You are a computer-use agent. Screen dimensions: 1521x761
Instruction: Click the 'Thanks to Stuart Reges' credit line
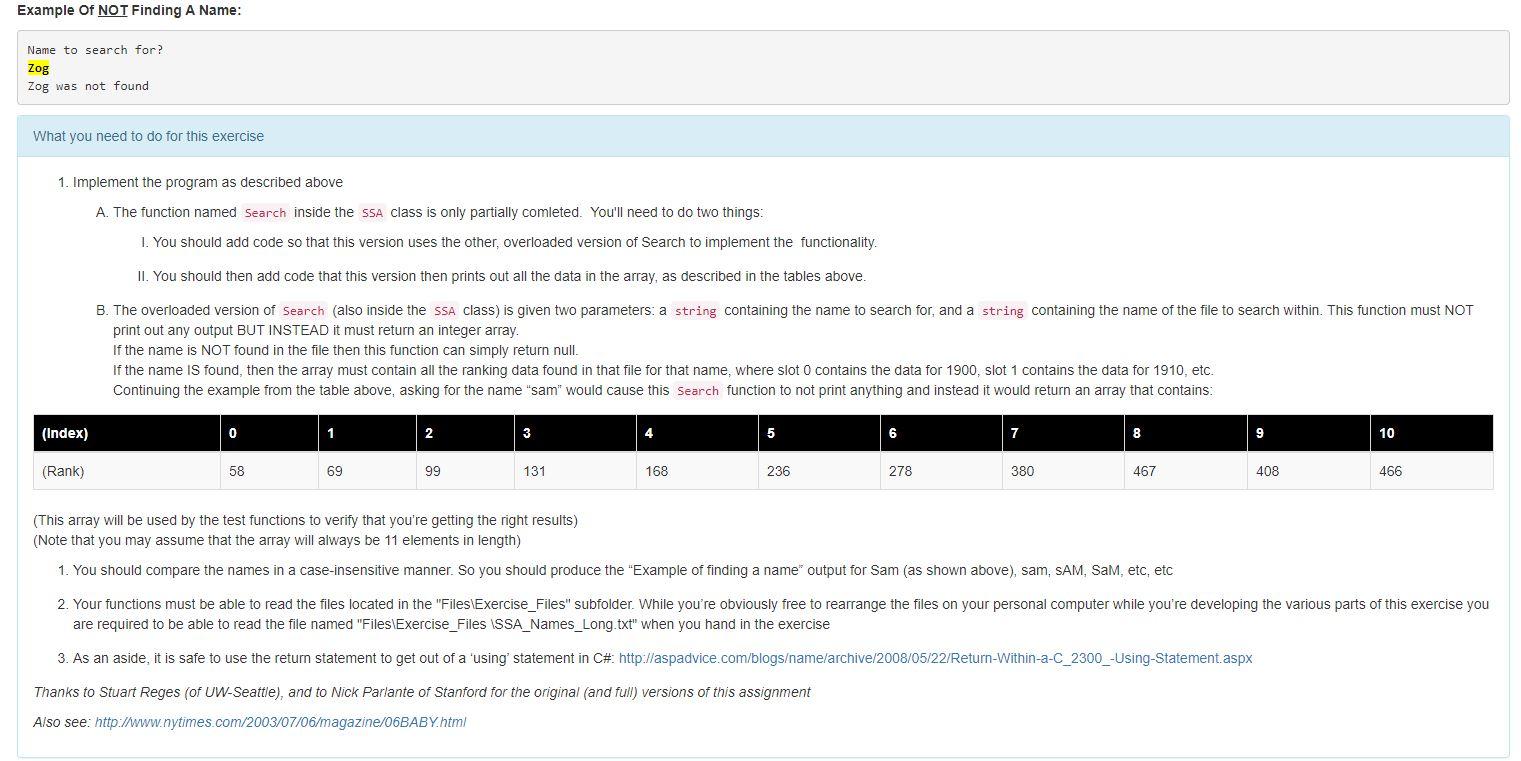click(422, 692)
